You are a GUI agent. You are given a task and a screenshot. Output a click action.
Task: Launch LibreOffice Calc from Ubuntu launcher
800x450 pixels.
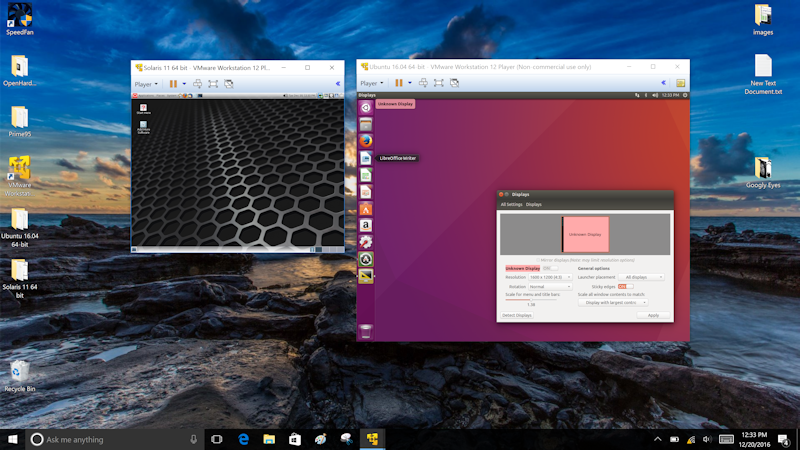(x=365, y=175)
